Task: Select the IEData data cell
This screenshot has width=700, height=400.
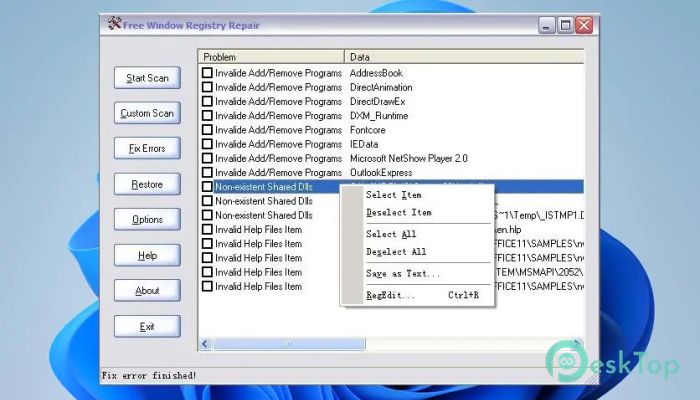Action: tap(364, 144)
